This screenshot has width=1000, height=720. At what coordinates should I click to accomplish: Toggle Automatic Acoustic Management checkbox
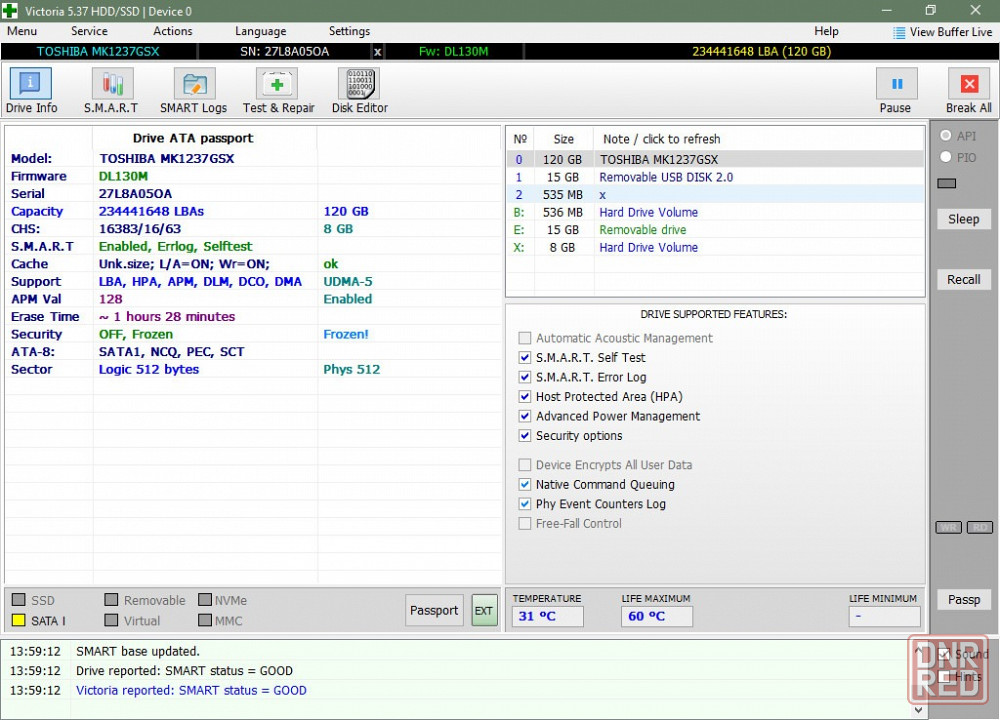tap(524, 338)
